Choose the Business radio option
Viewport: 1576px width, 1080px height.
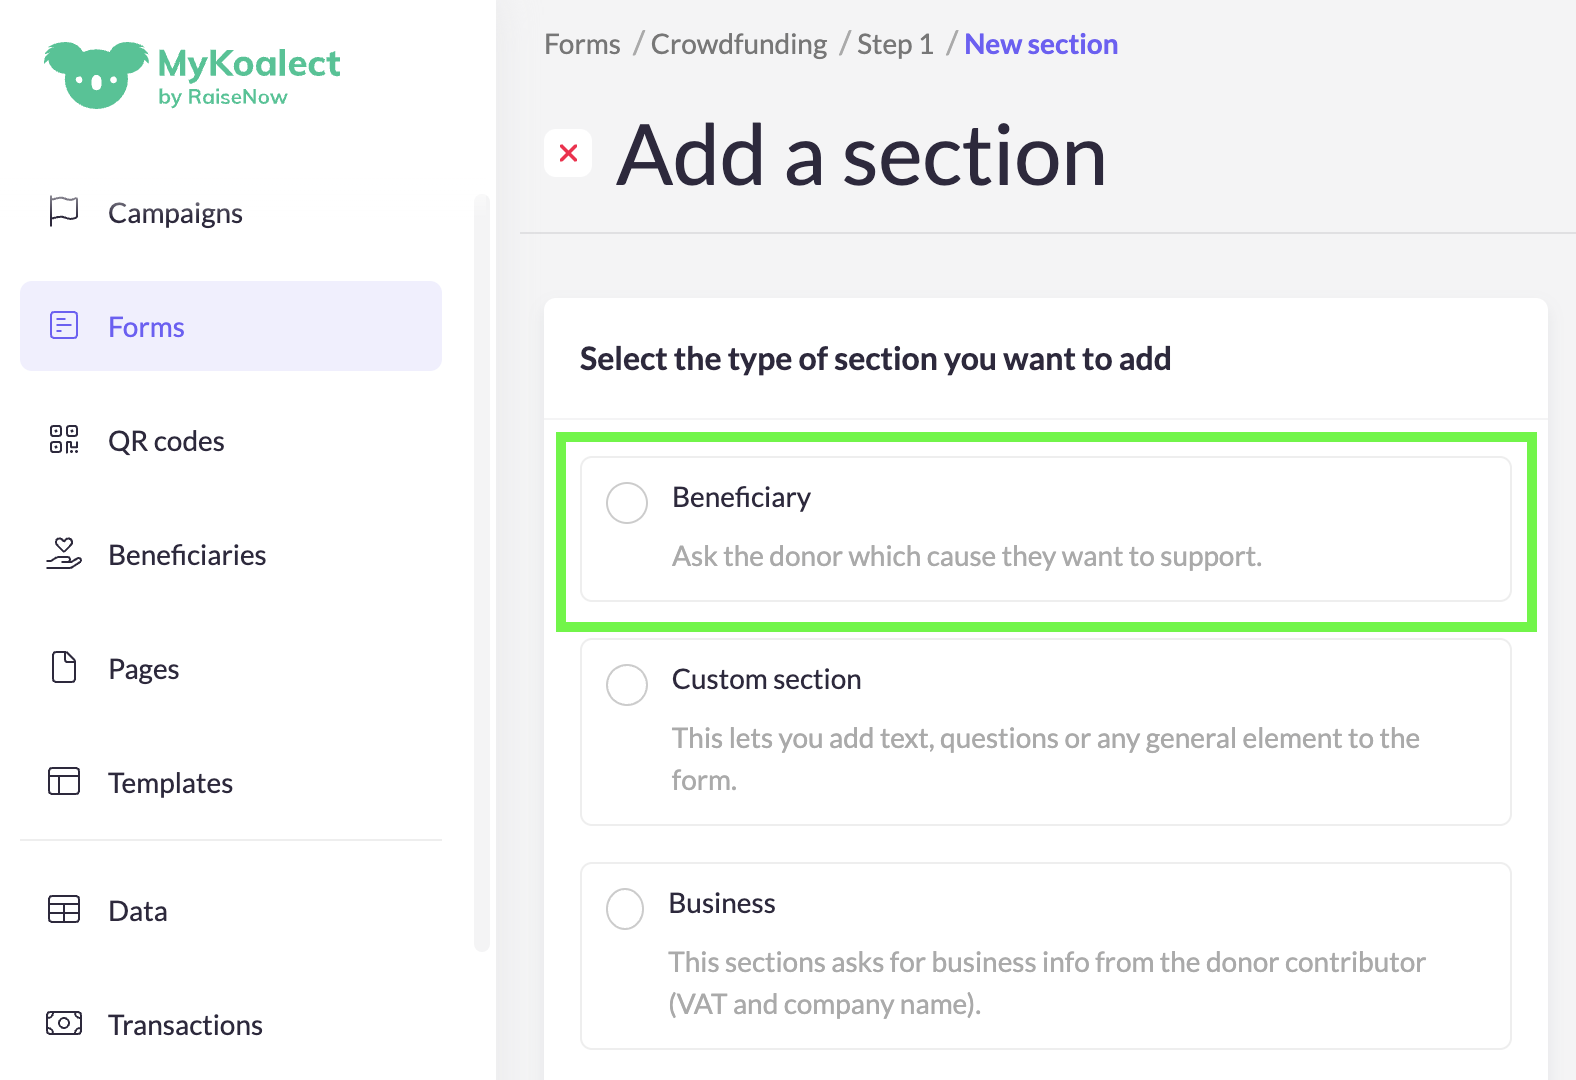625,909
